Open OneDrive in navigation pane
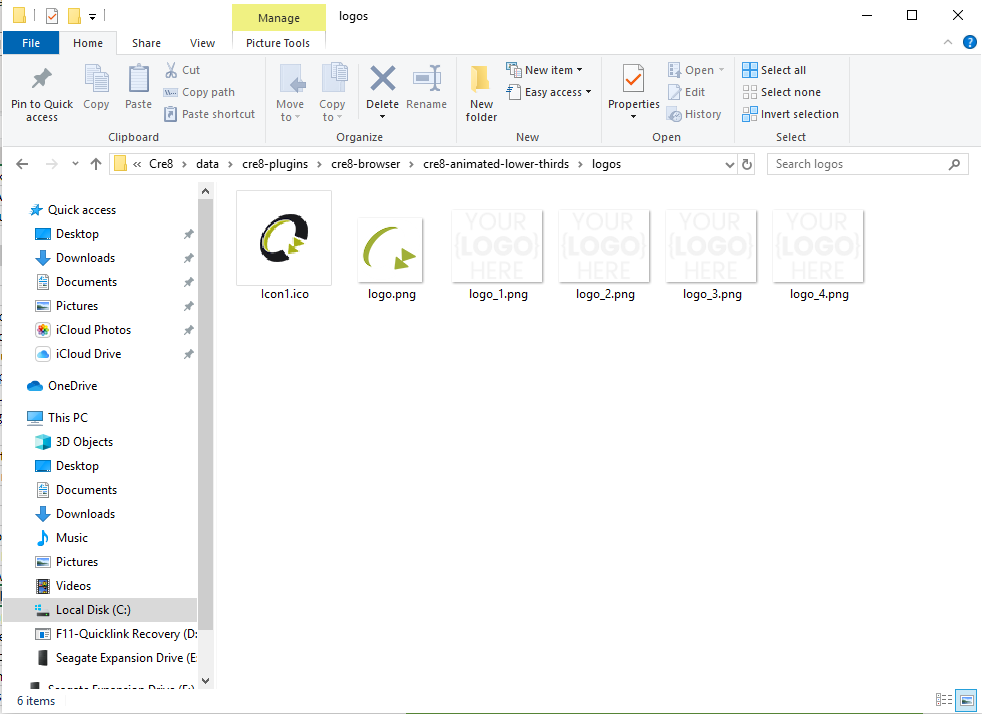 [62, 386]
